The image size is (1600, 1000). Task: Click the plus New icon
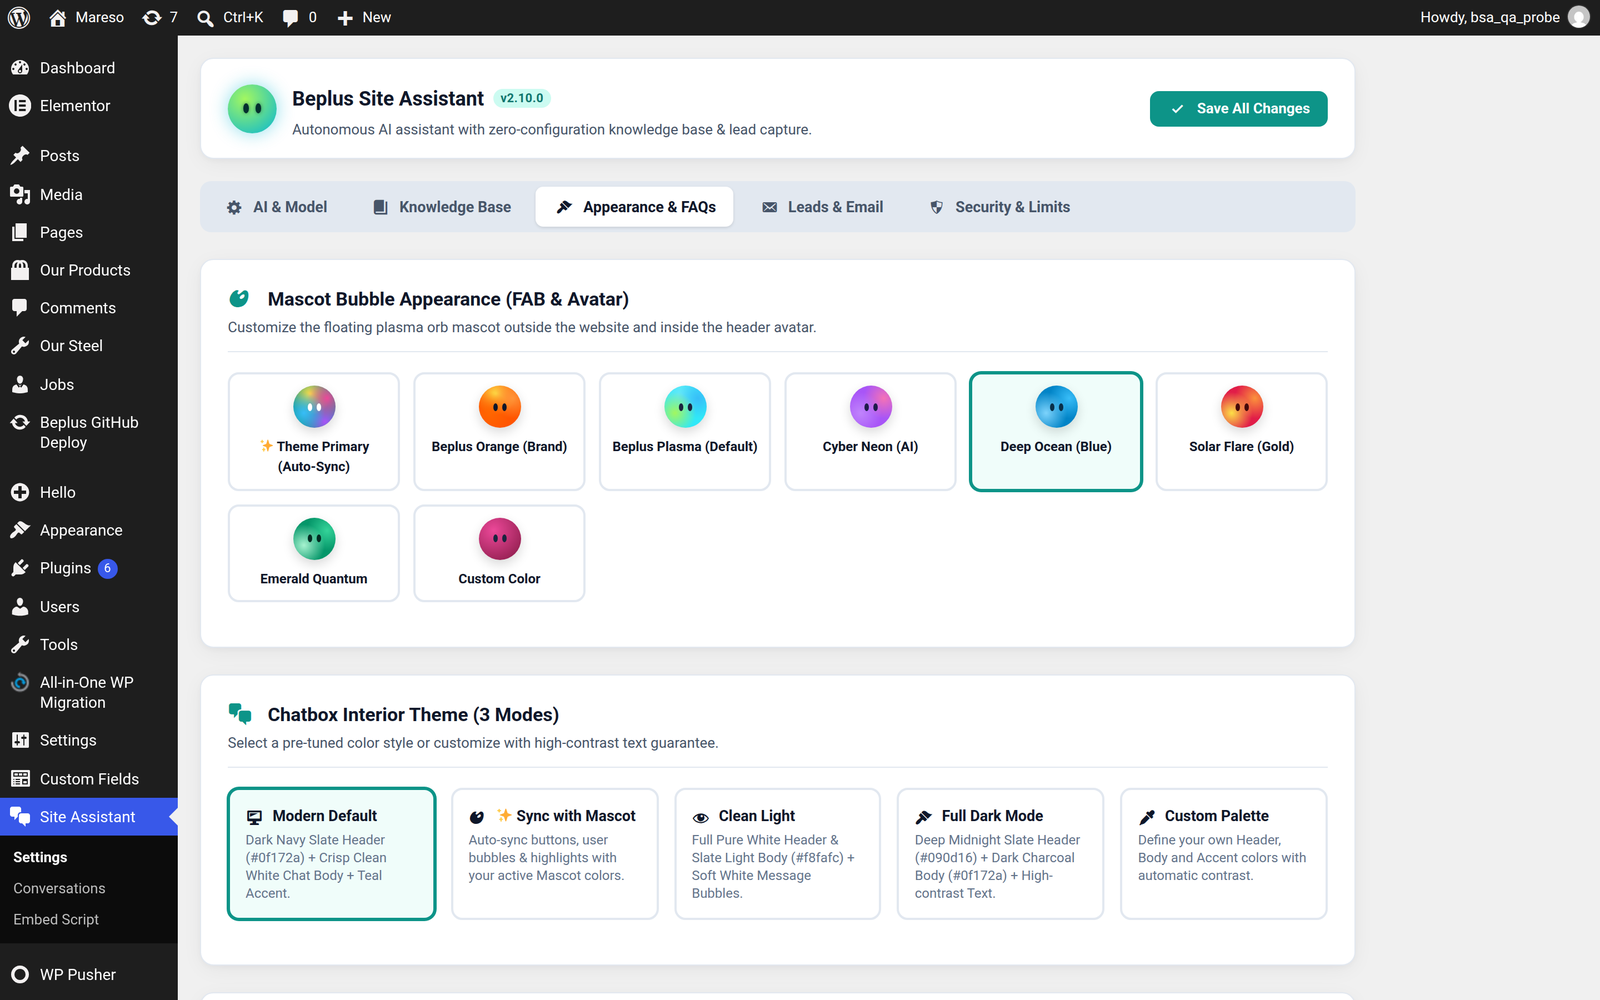(x=345, y=18)
